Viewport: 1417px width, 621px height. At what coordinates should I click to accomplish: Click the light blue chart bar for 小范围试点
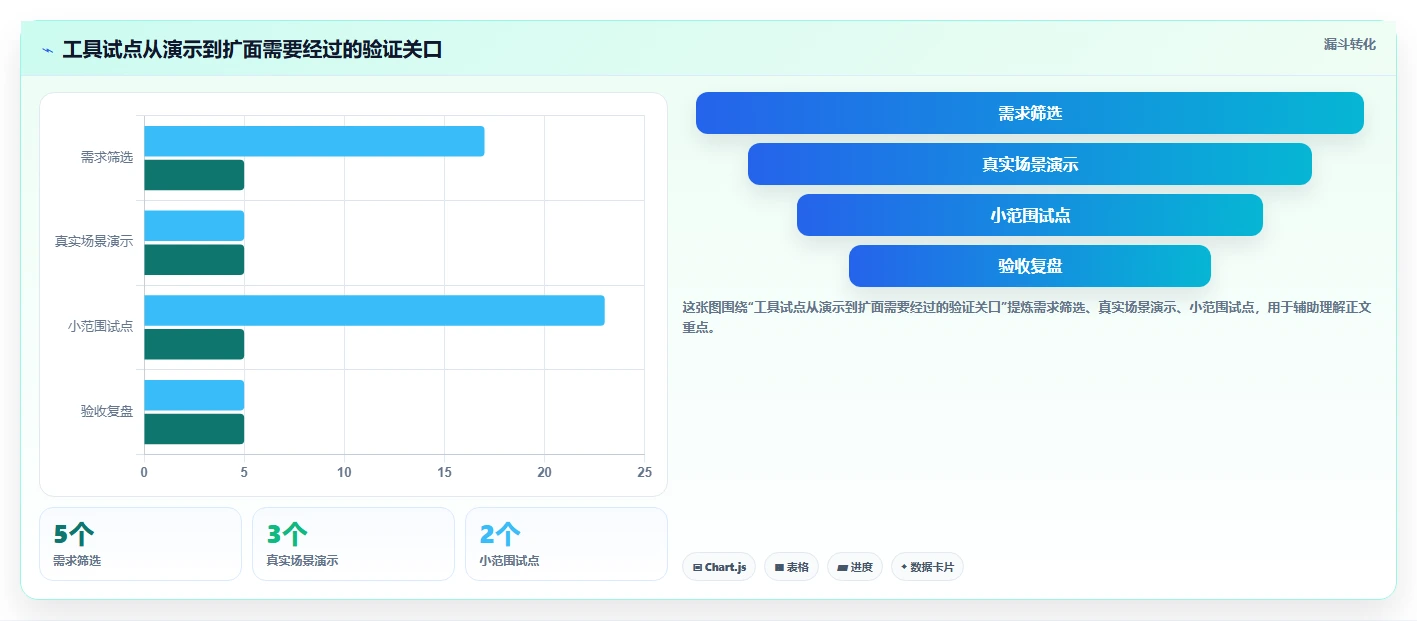point(374,310)
